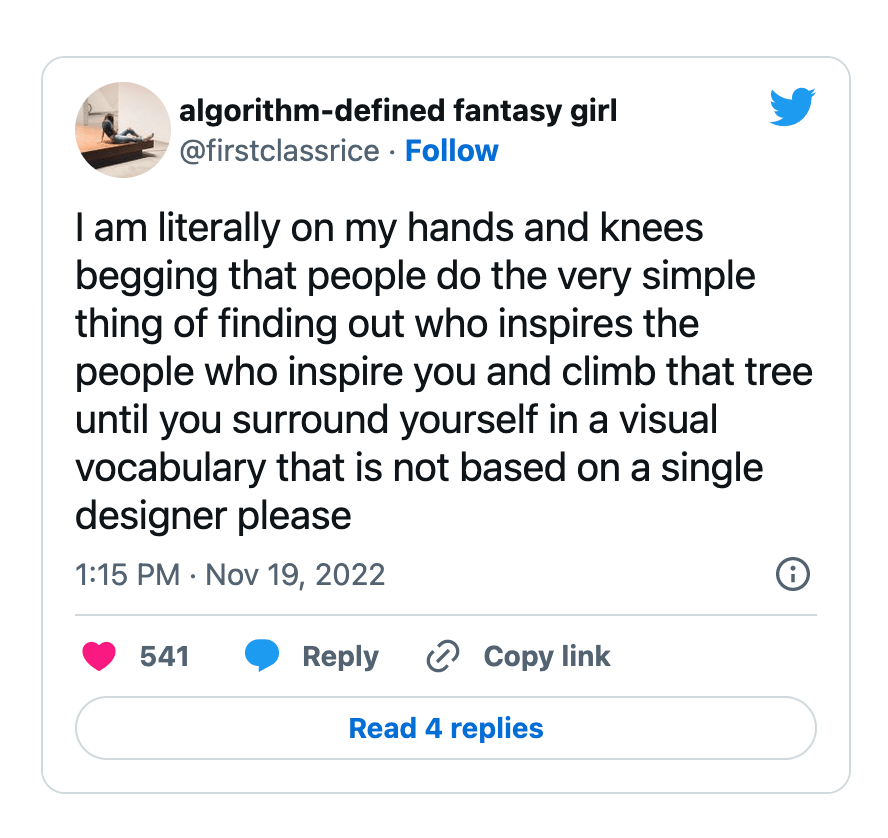The image size is (888, 838).
Task: Click the 541 likes count
Action: [164, 656]
